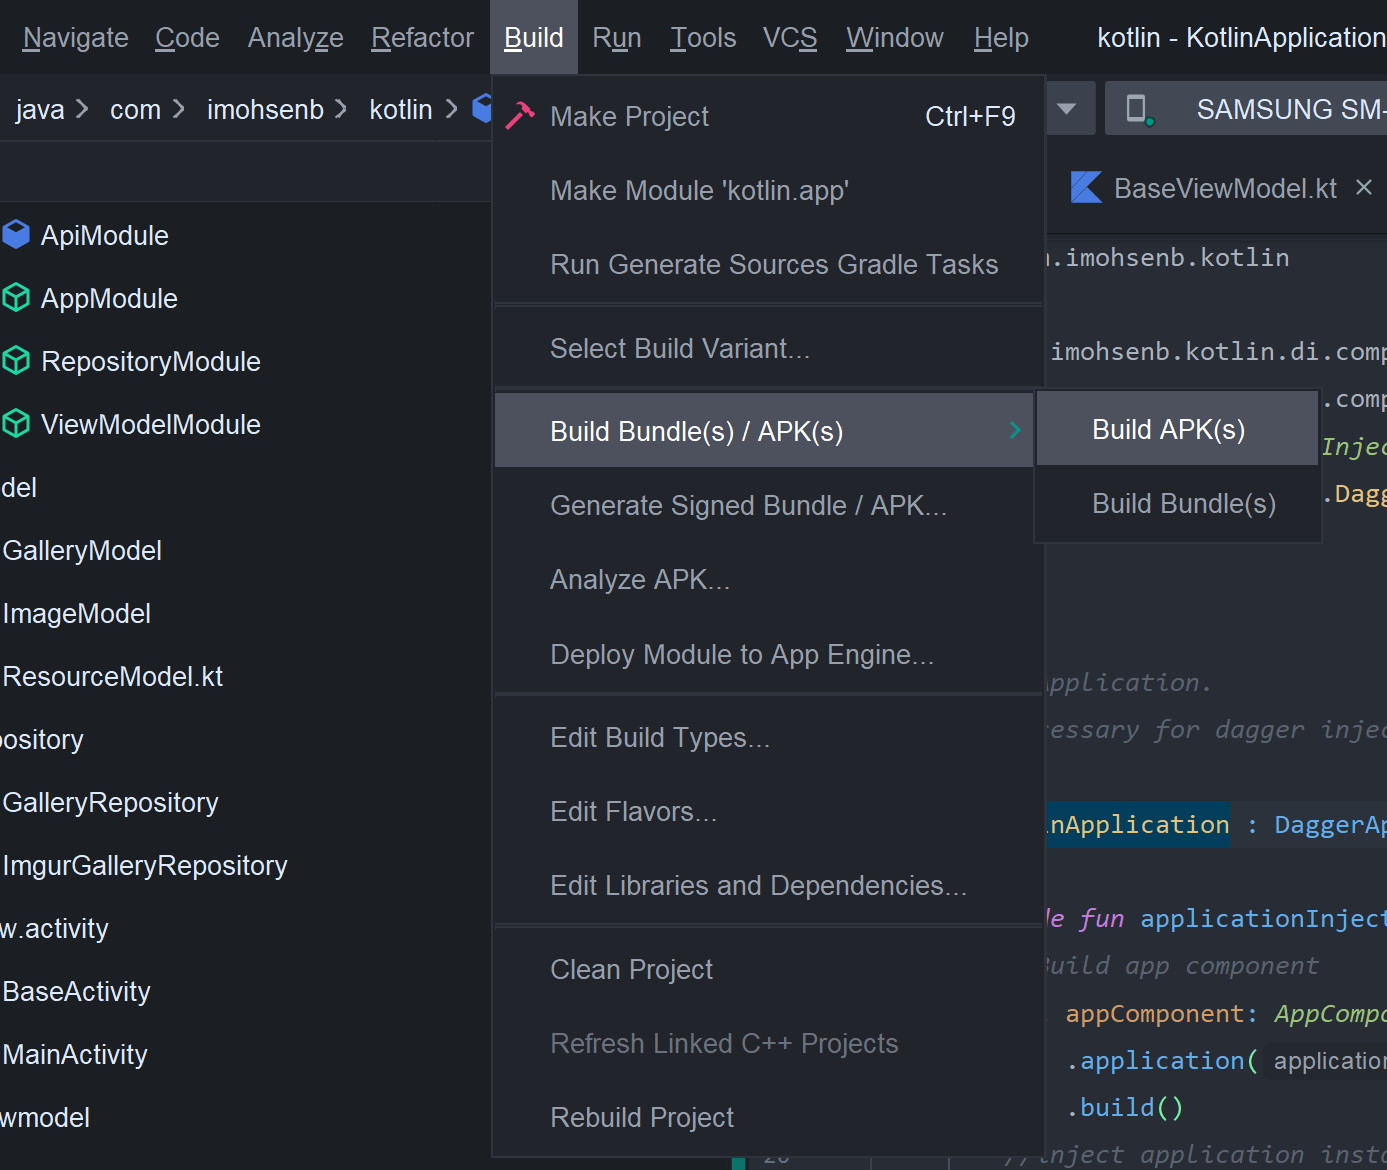
Task: Select BaseActivity in project tree
Action: pos(76,991)
